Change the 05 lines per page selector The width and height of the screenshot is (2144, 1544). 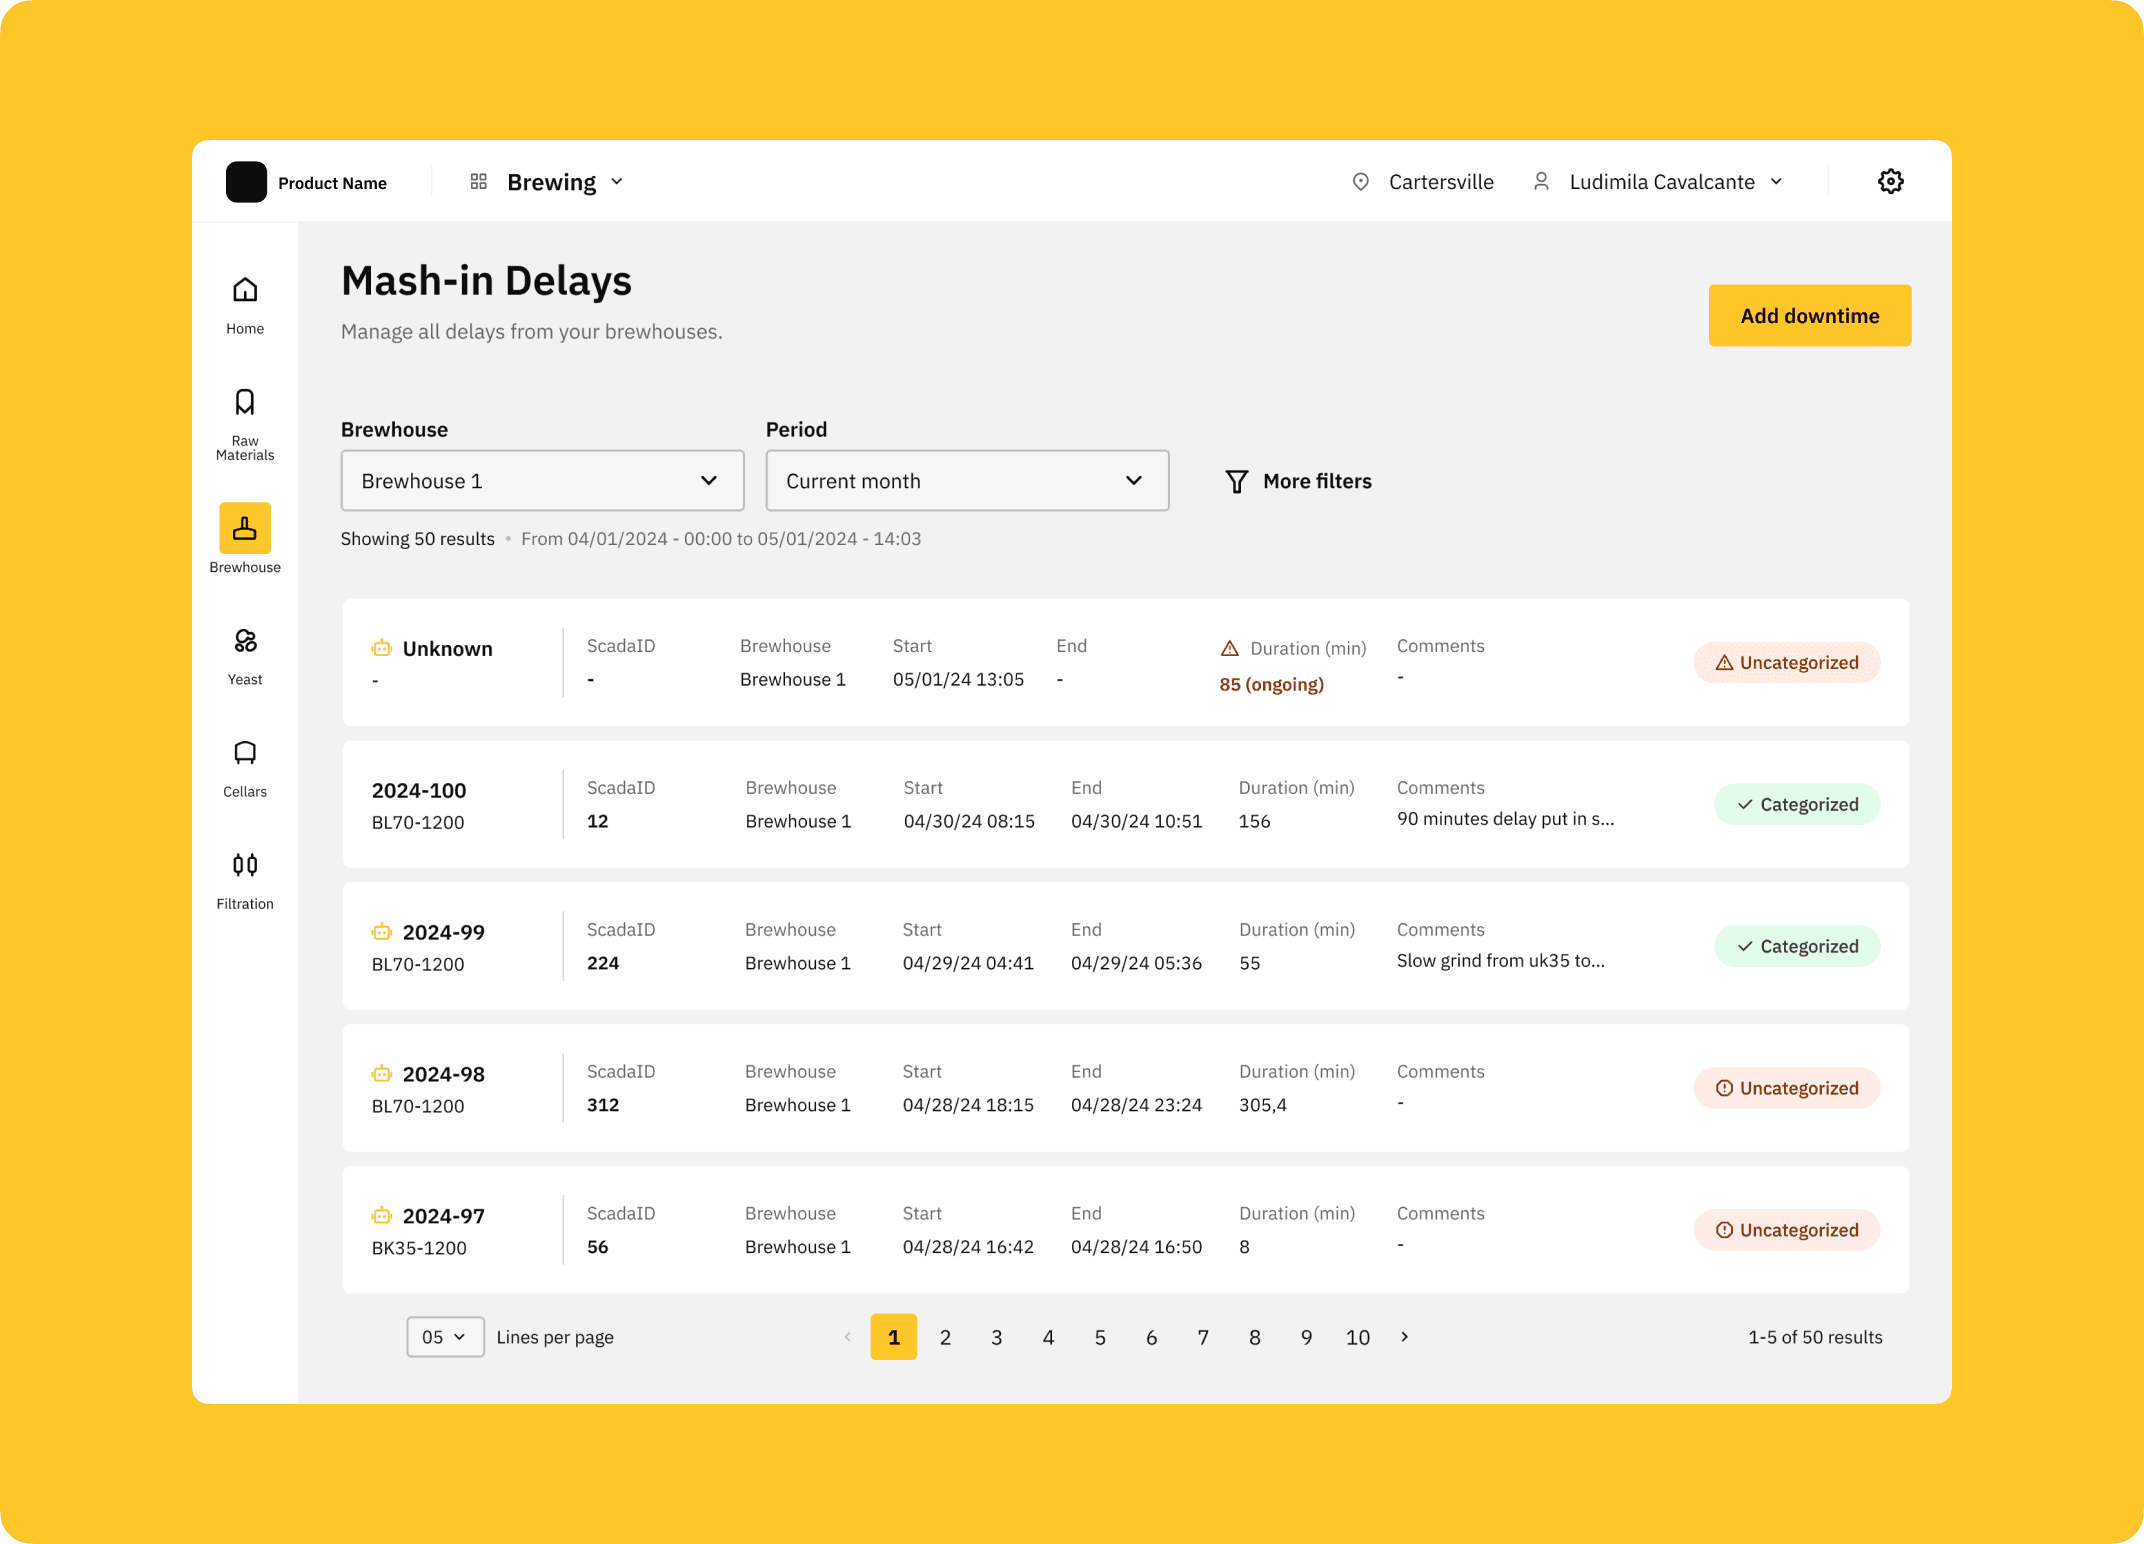coord(445,1337)
